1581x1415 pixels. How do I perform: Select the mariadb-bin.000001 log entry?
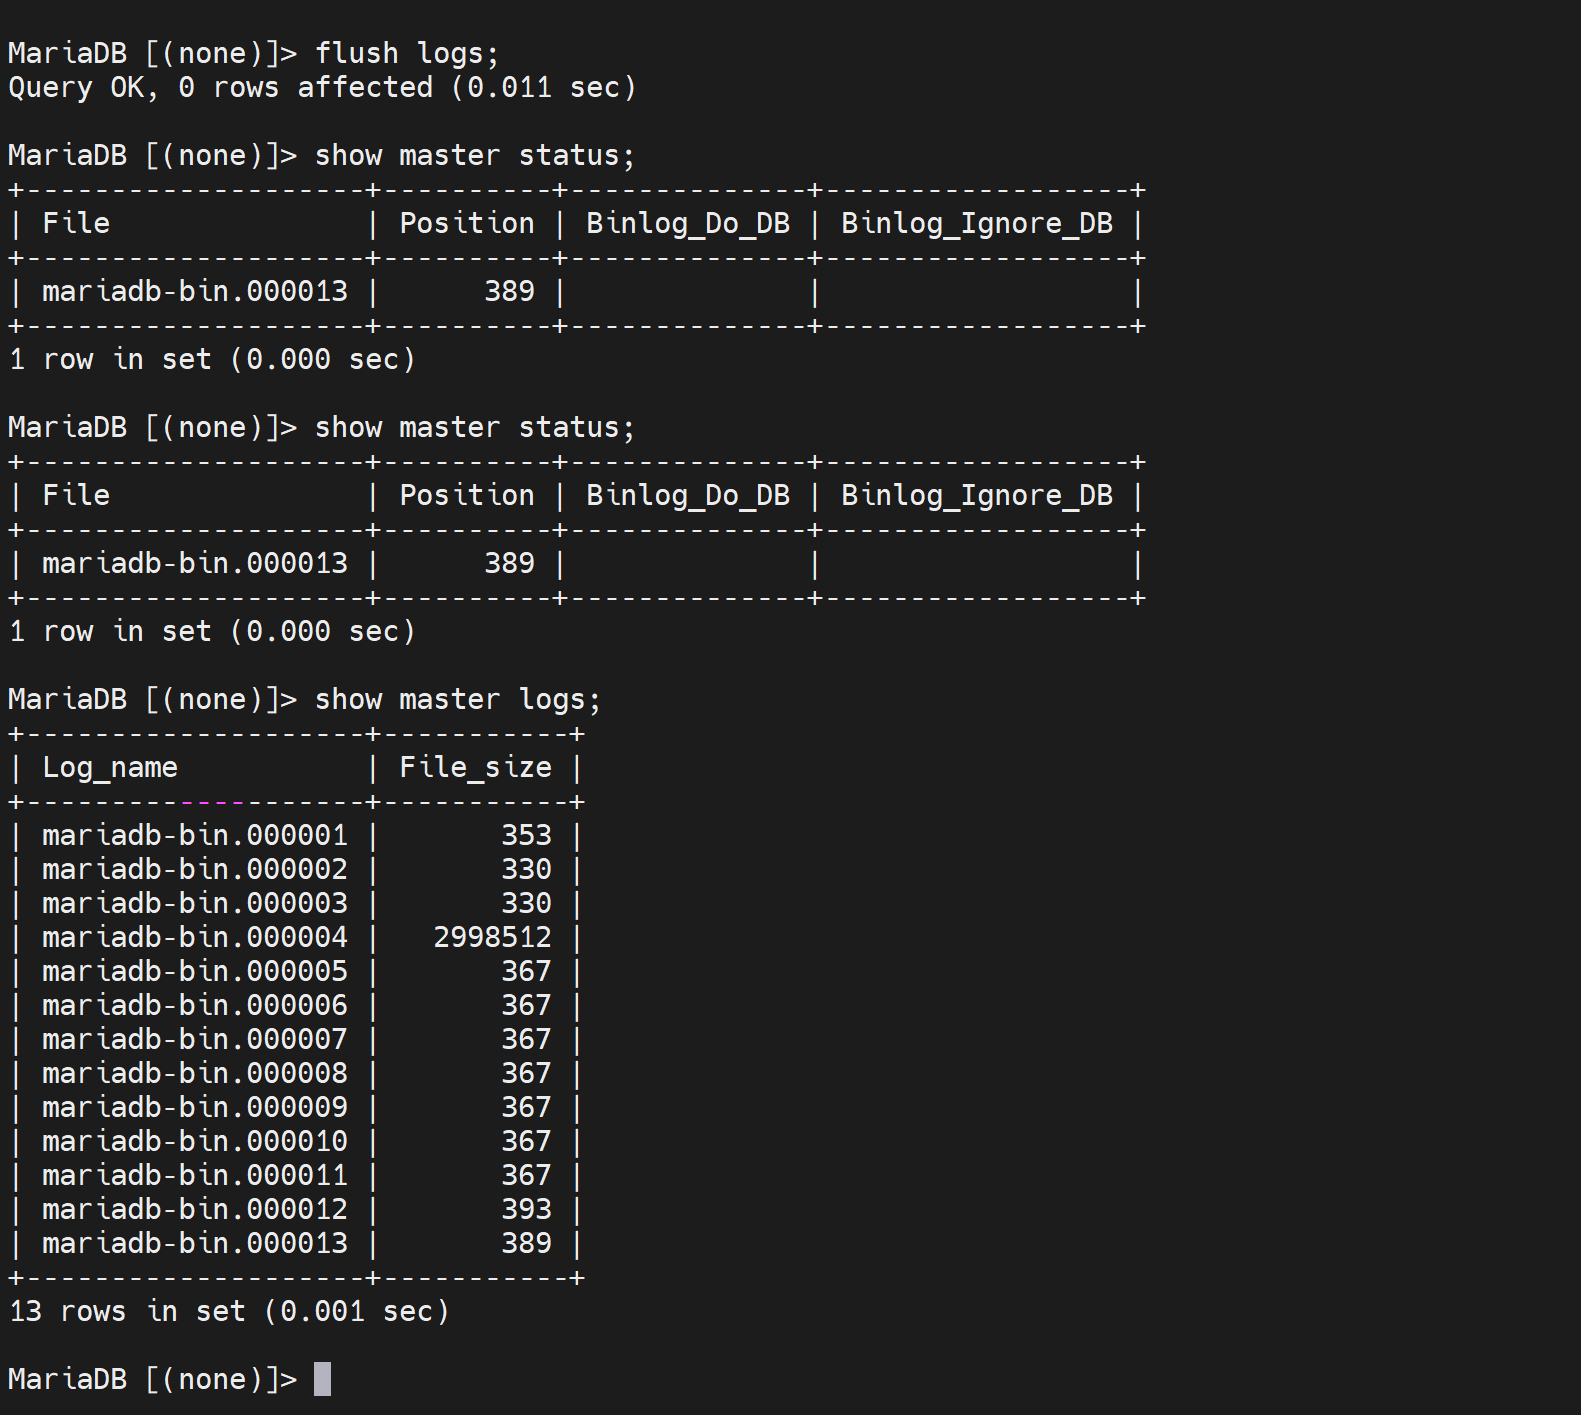point(194,835)
